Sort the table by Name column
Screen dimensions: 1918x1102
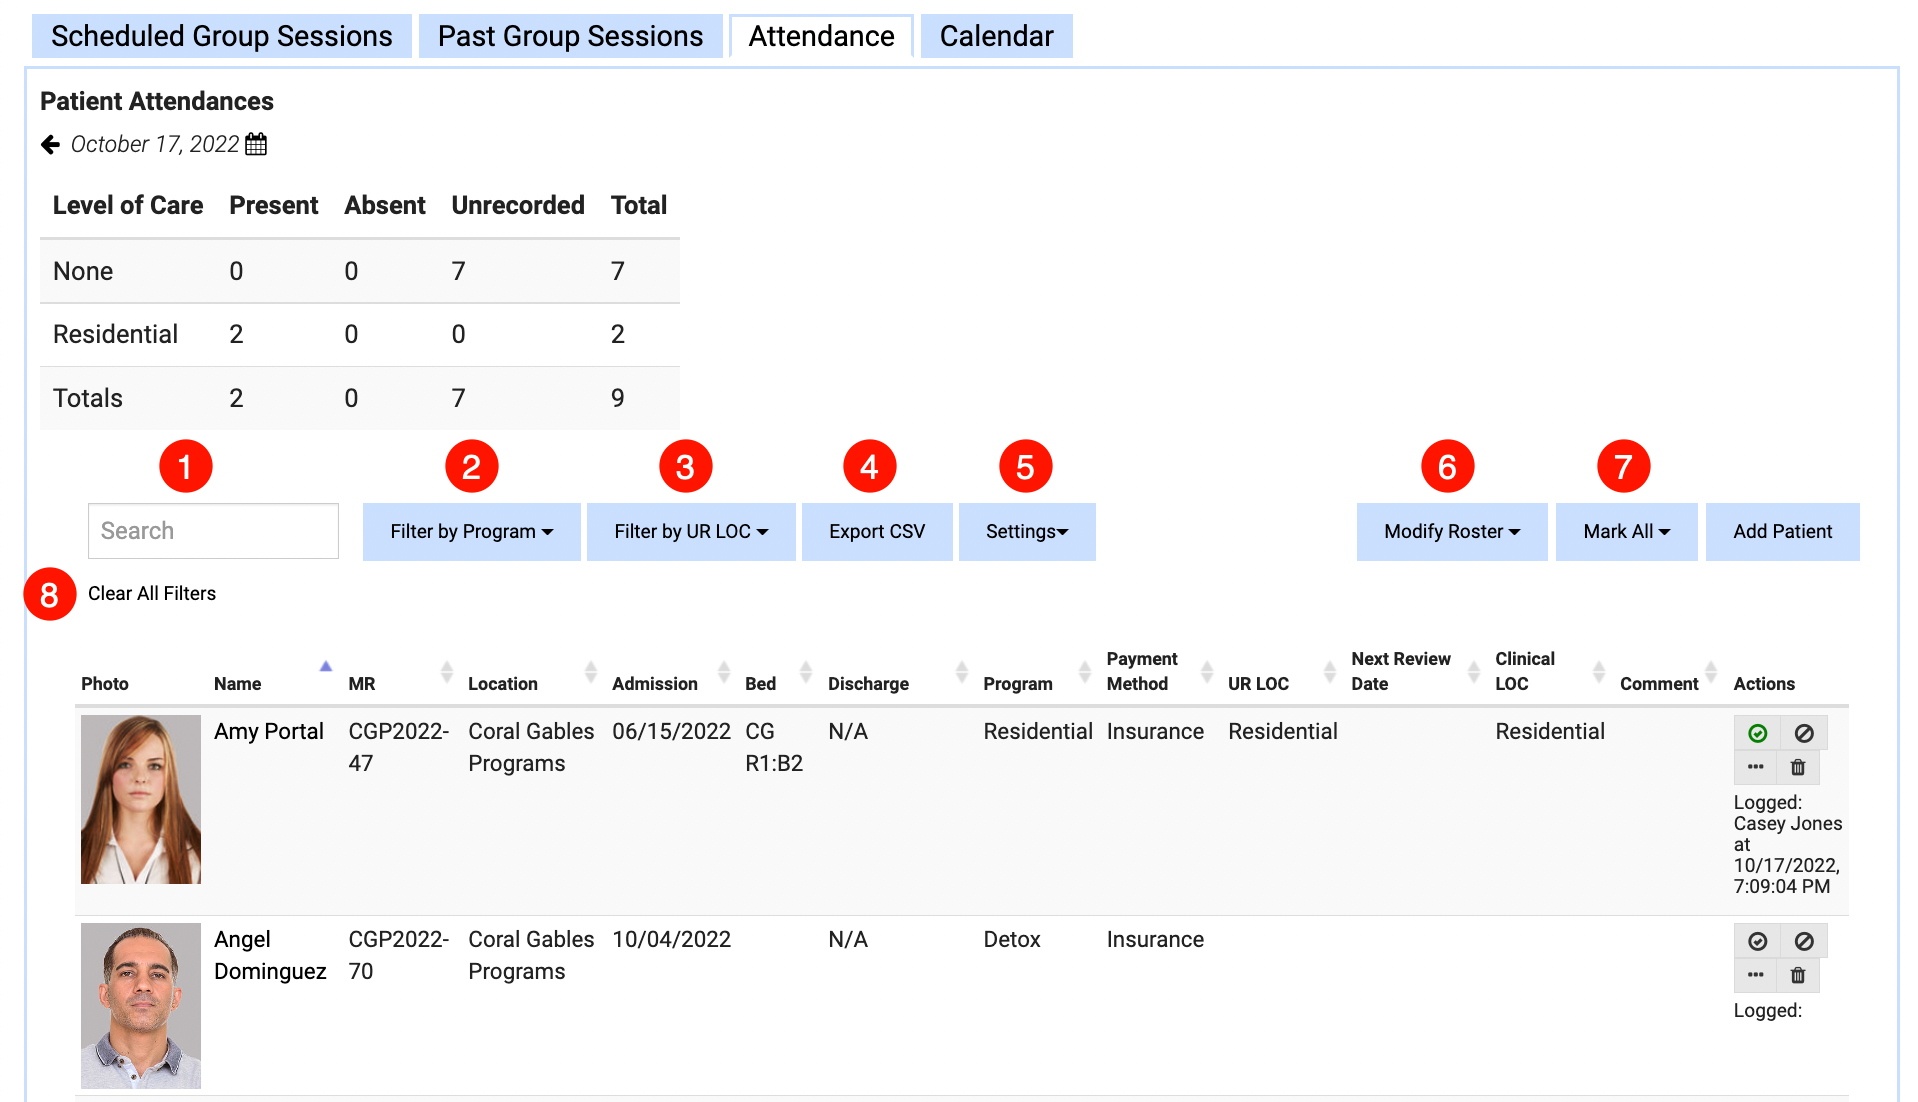pos(238,684)
